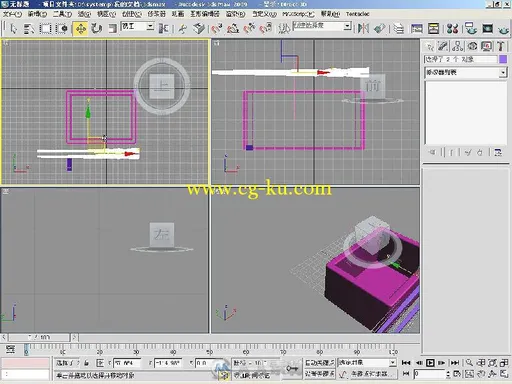Screen dimensions: 512x384
Task: Open the Material Editor icon
Action: pyautogui.click(x=453, y=29)
